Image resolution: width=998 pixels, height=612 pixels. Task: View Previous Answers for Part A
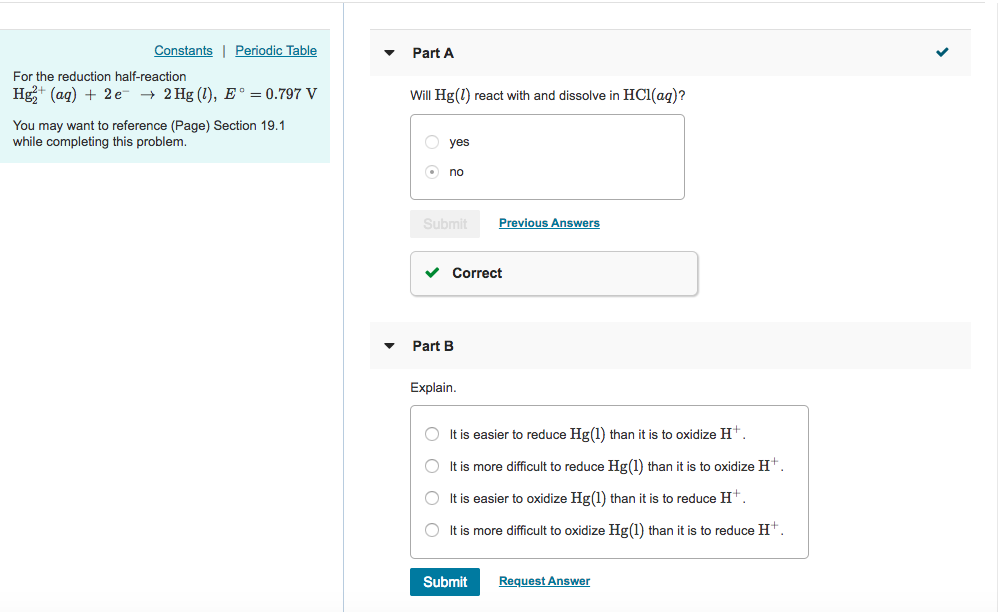point(549,223)
